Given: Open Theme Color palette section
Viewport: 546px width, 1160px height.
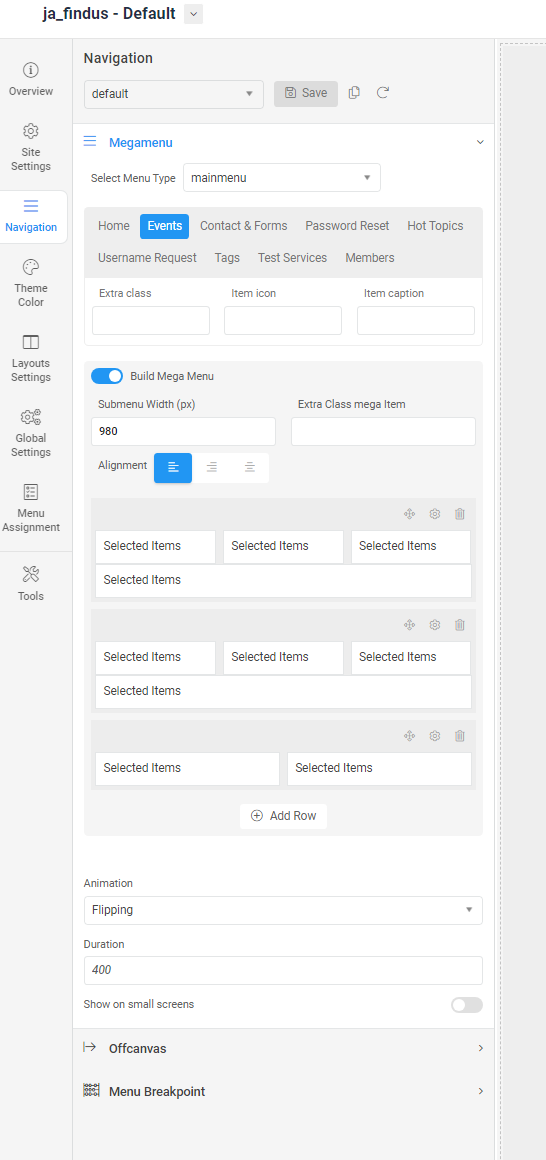Looking at the screenshot, I should (31, 283).
